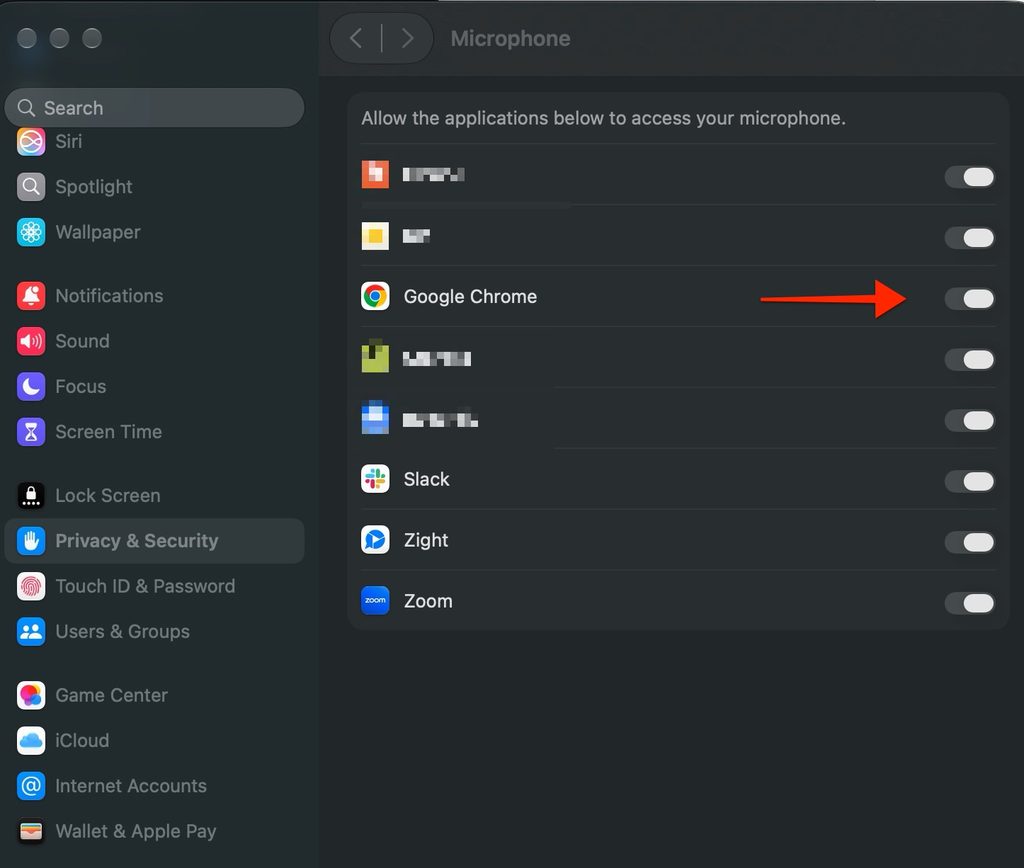Toggle switch for blurred green app
1024x868 pixels.
[970, 359]
